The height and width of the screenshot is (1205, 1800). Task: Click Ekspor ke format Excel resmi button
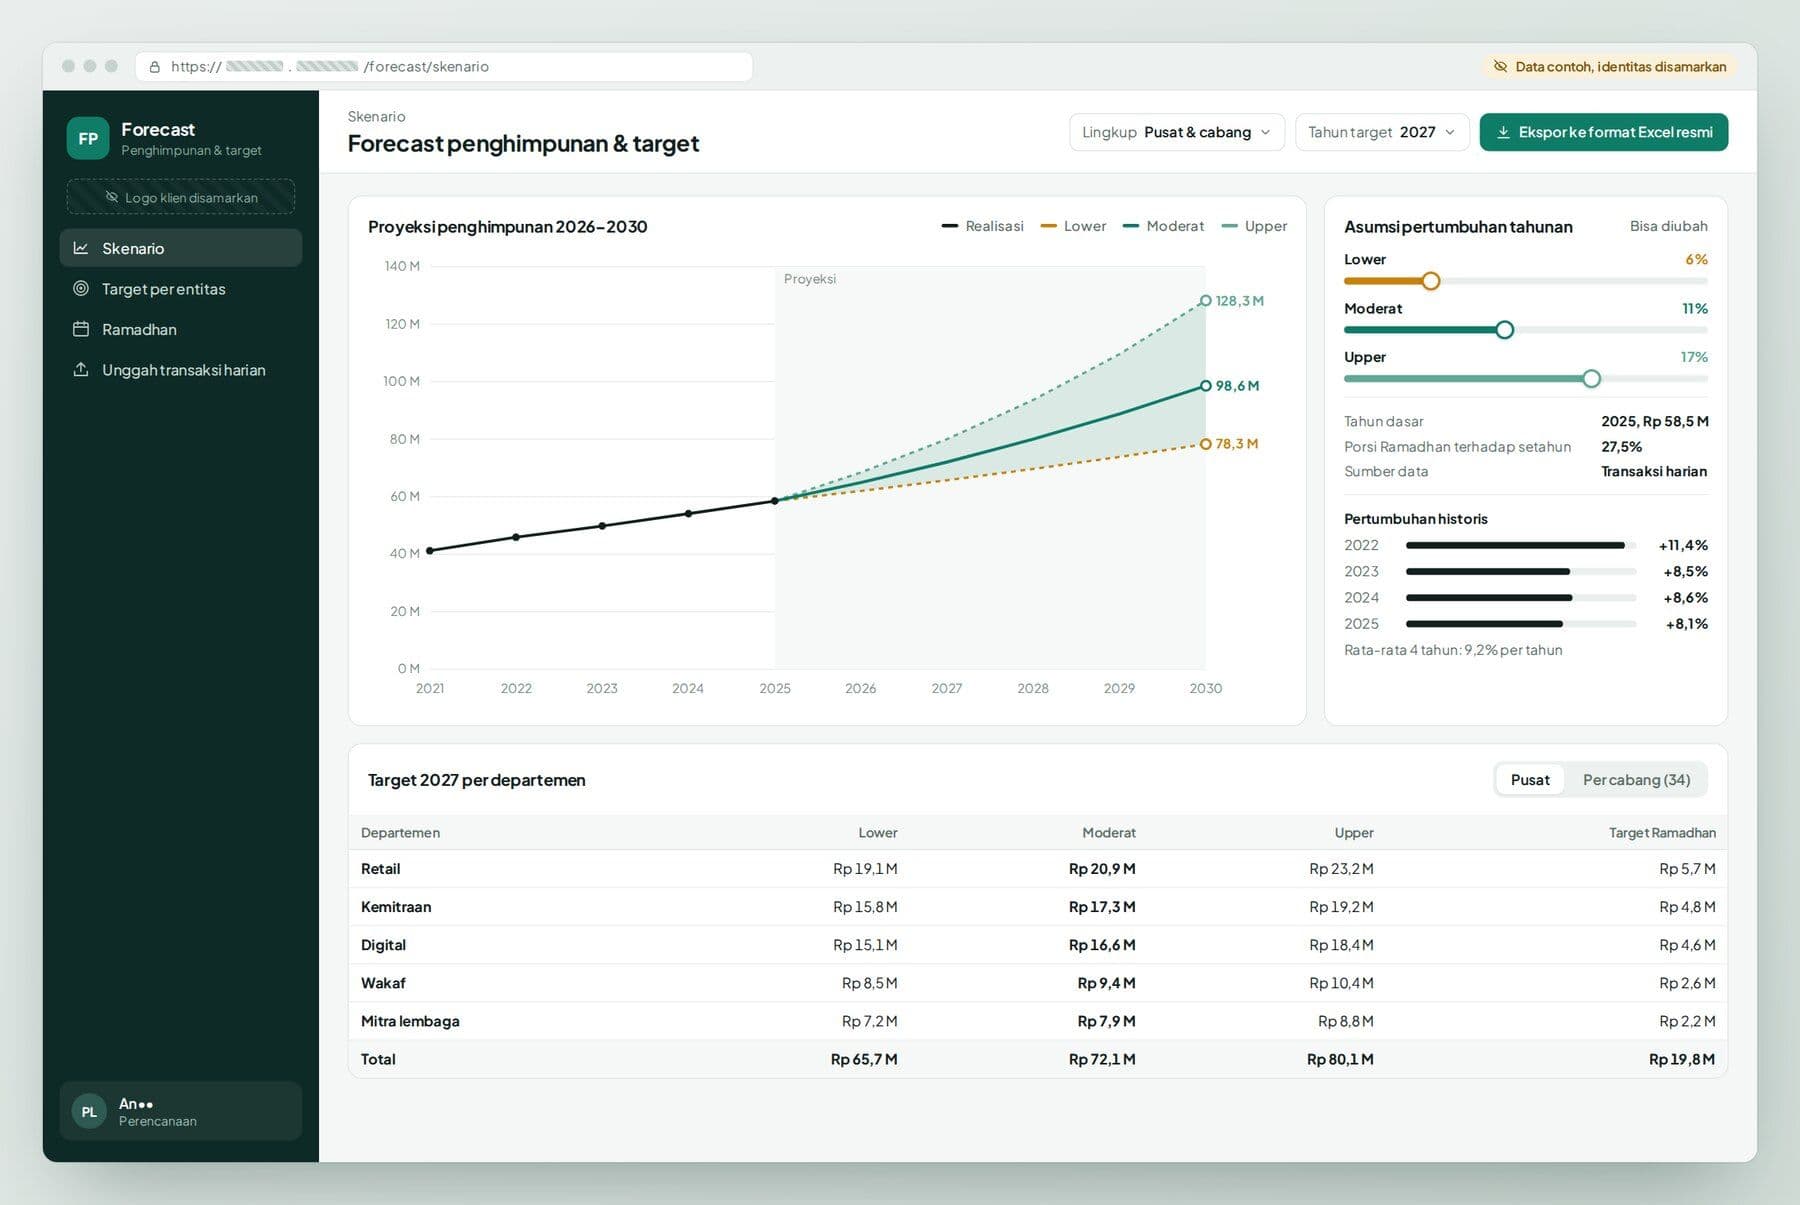(1604, 132)
